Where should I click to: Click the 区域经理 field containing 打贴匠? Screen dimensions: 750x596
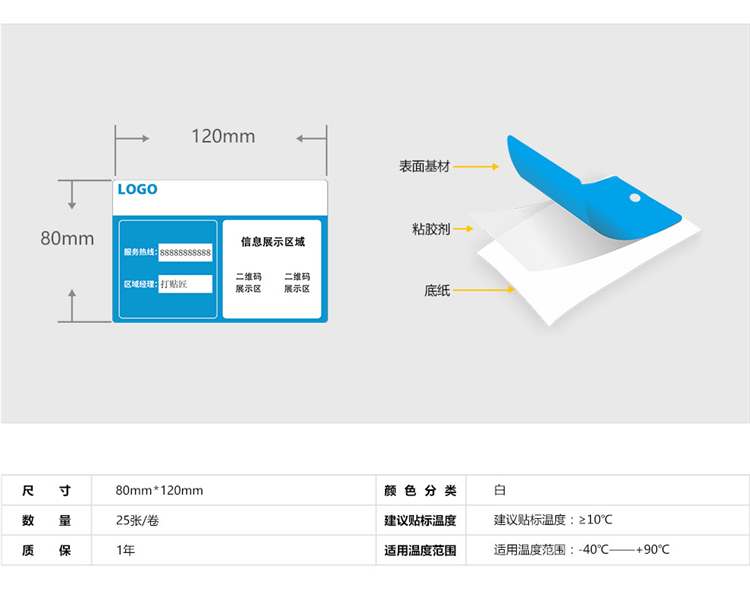click(x=185, y=284)
